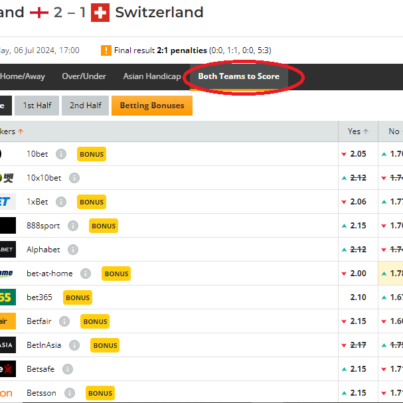The height and width of the screenshot is (403, 403).
Task: Open the info icon next to bet-at-home
Action: [x=86, y=273]
